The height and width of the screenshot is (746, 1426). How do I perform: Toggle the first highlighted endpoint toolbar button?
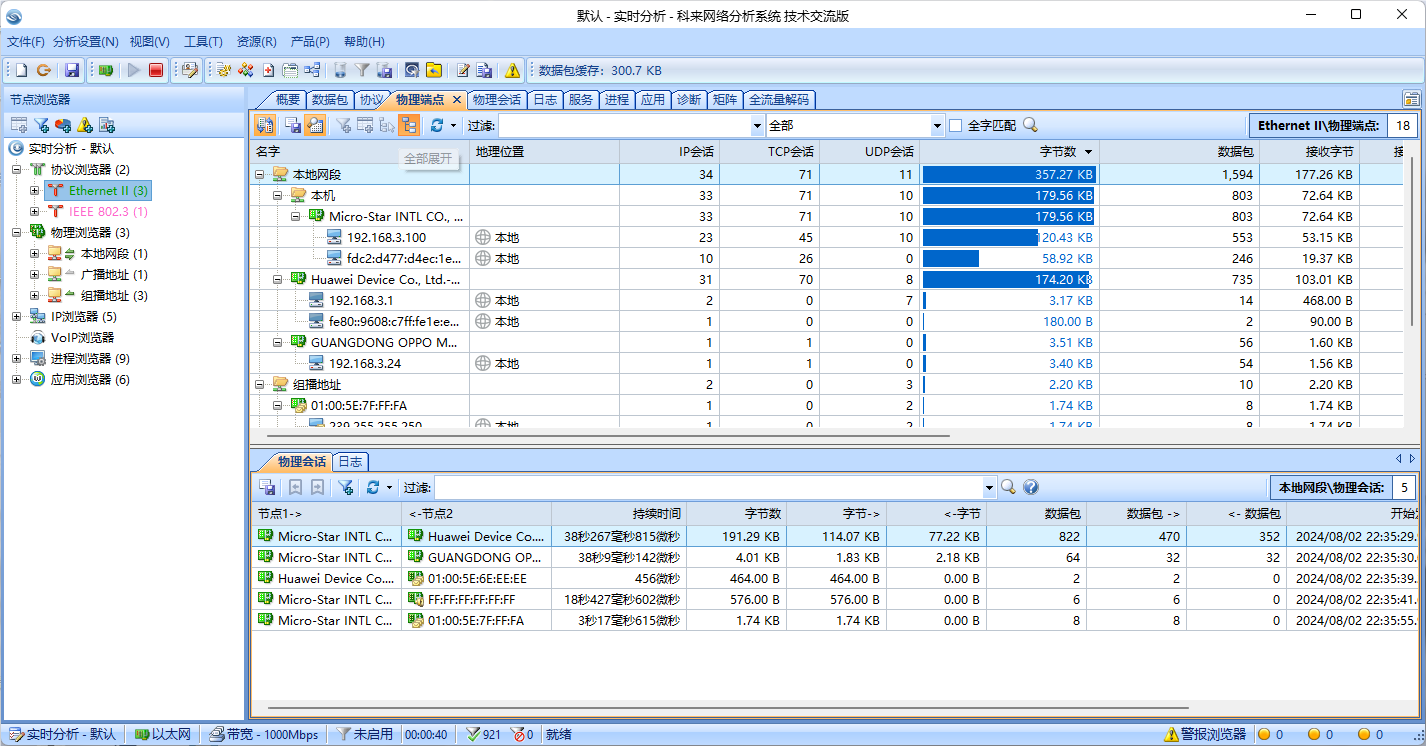(x=265, y=125)
